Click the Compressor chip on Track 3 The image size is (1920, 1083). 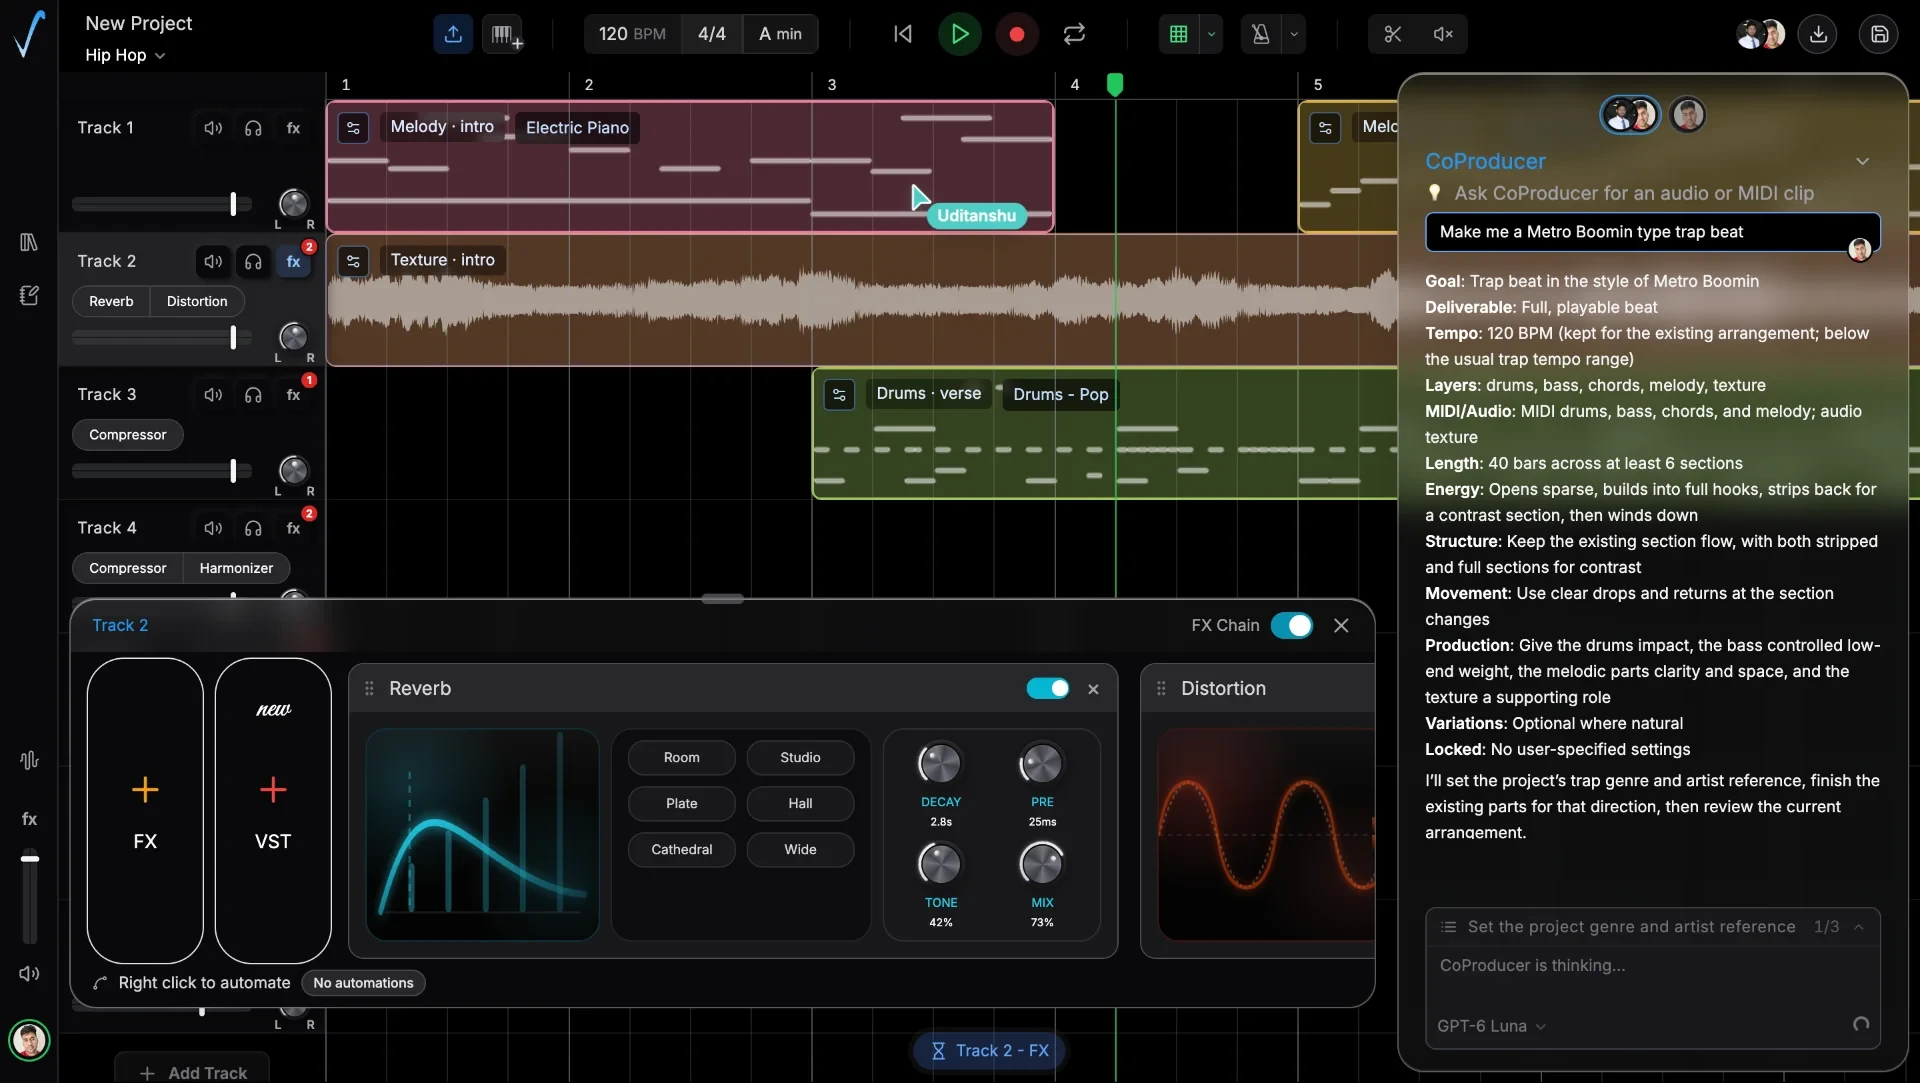point(128,435)
